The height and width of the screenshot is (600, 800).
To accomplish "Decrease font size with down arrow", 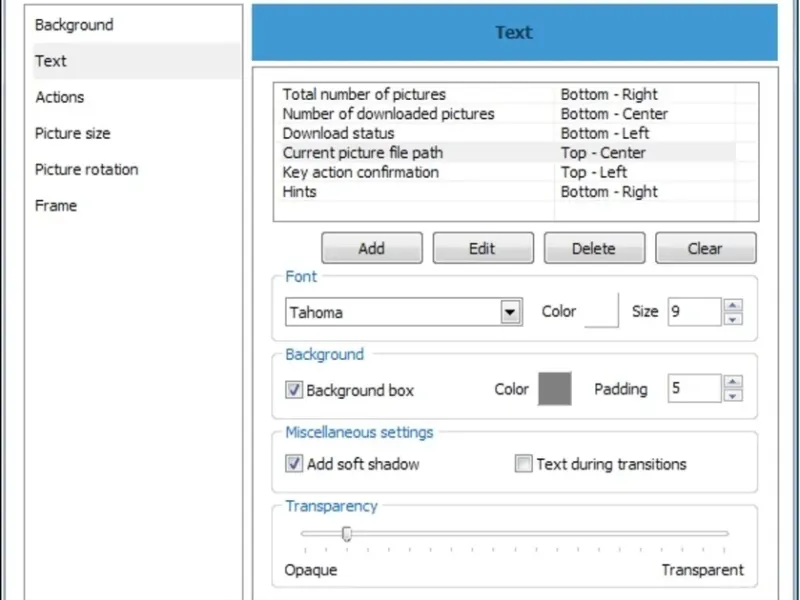I will tap(734, 319).
